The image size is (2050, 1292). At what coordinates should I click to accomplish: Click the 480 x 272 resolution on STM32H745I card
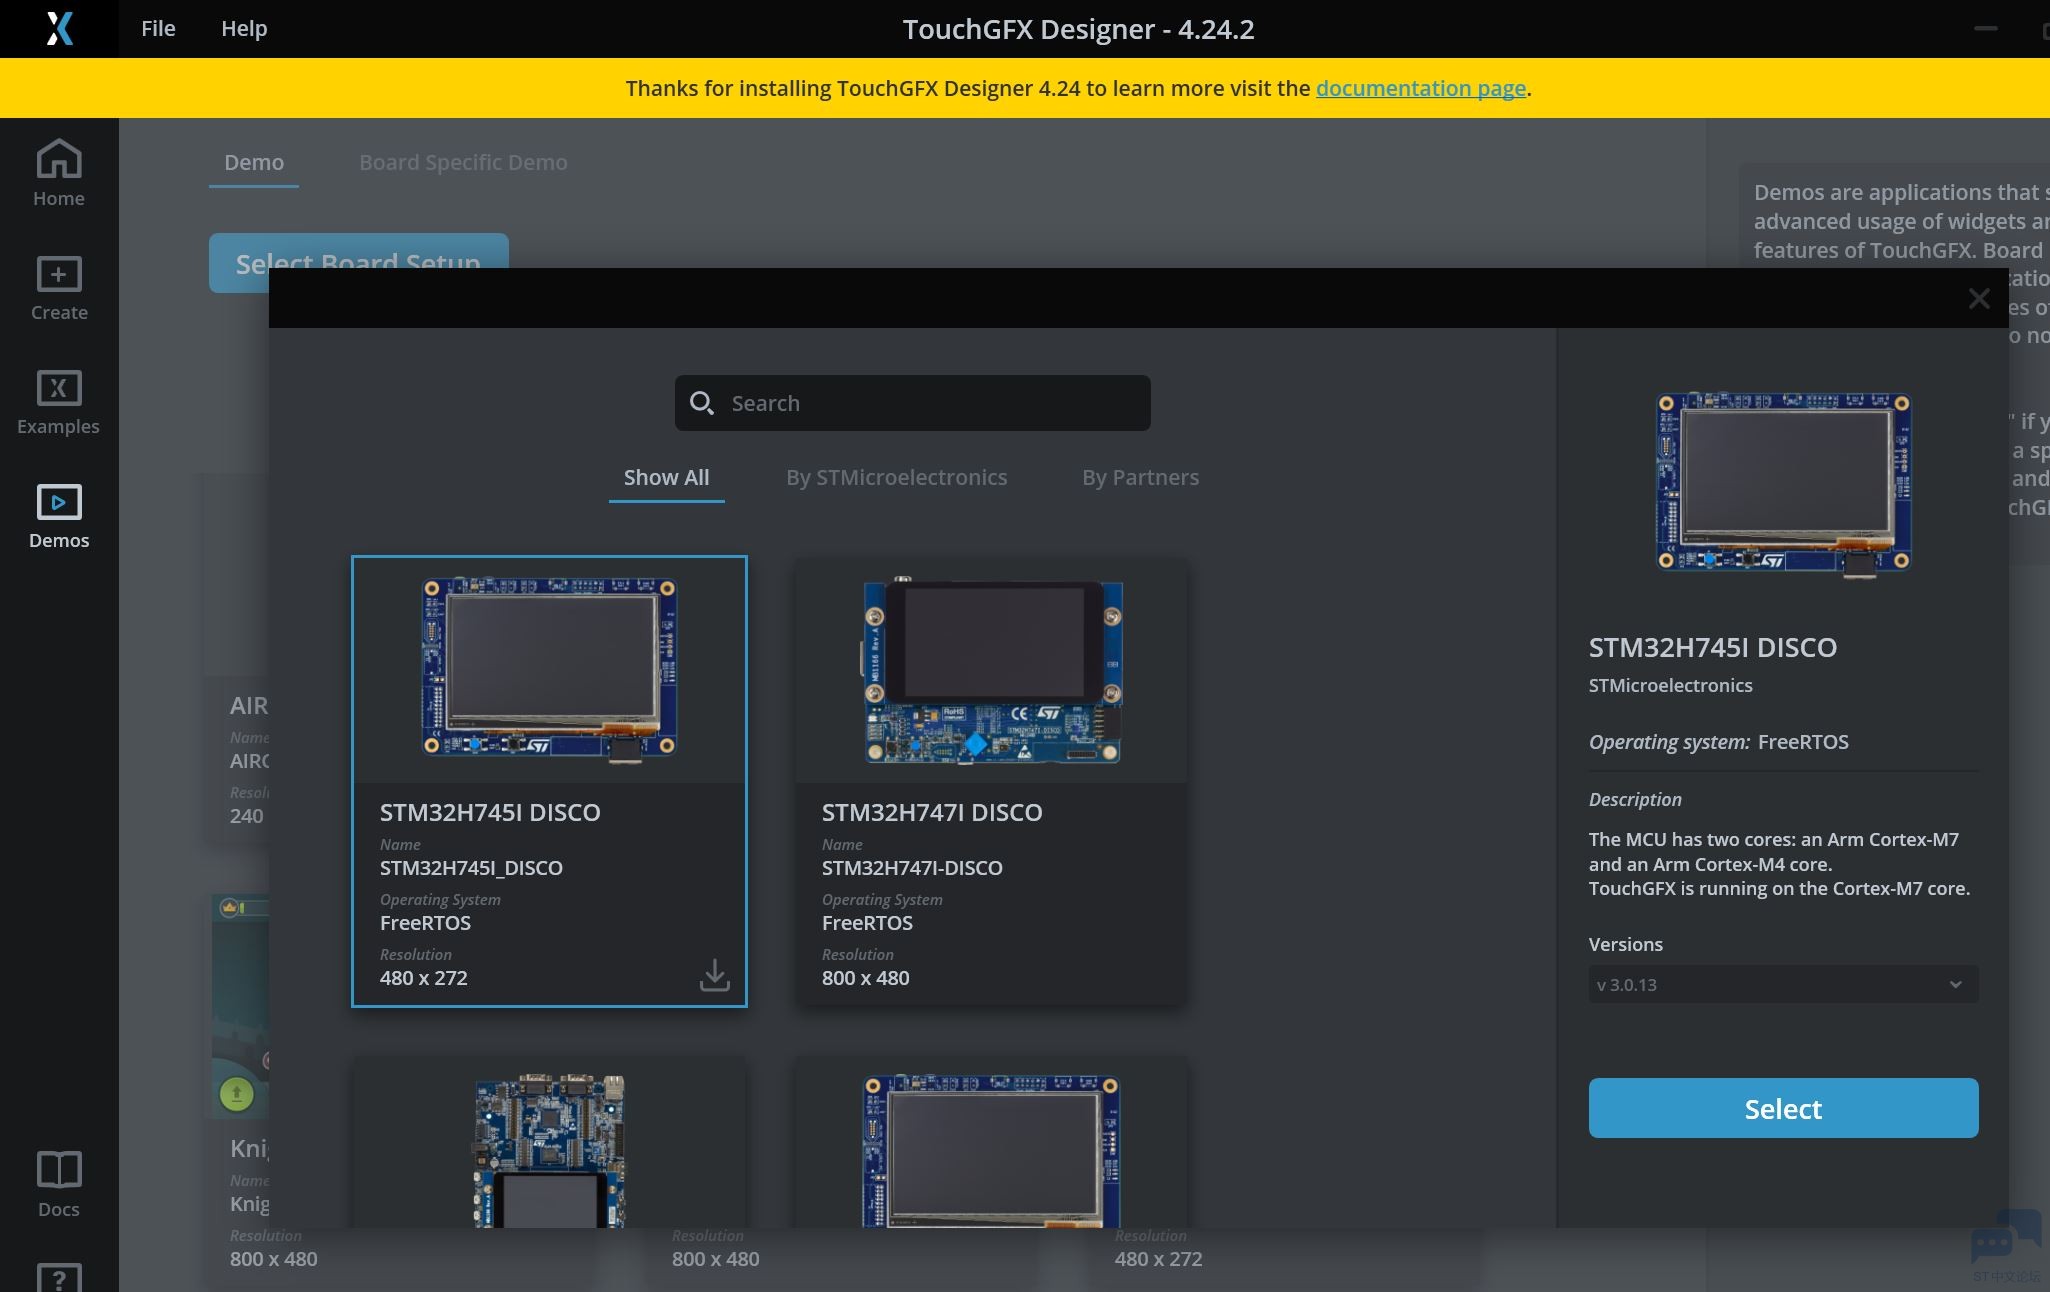click(424, 978)
